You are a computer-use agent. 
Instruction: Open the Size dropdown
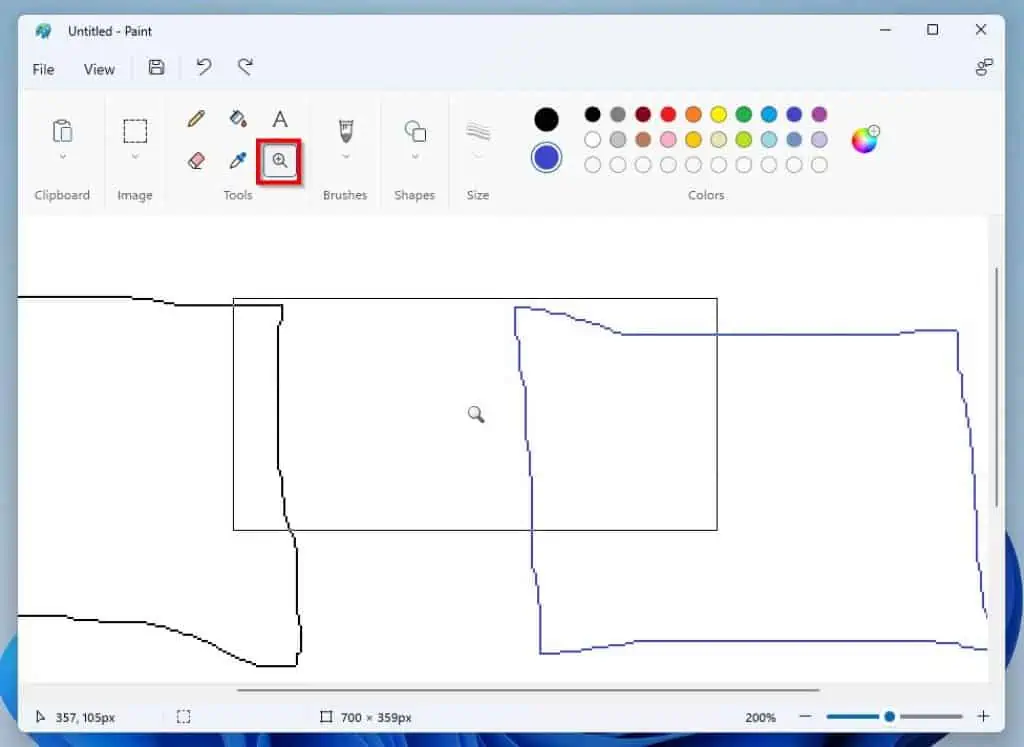(477, 140)
